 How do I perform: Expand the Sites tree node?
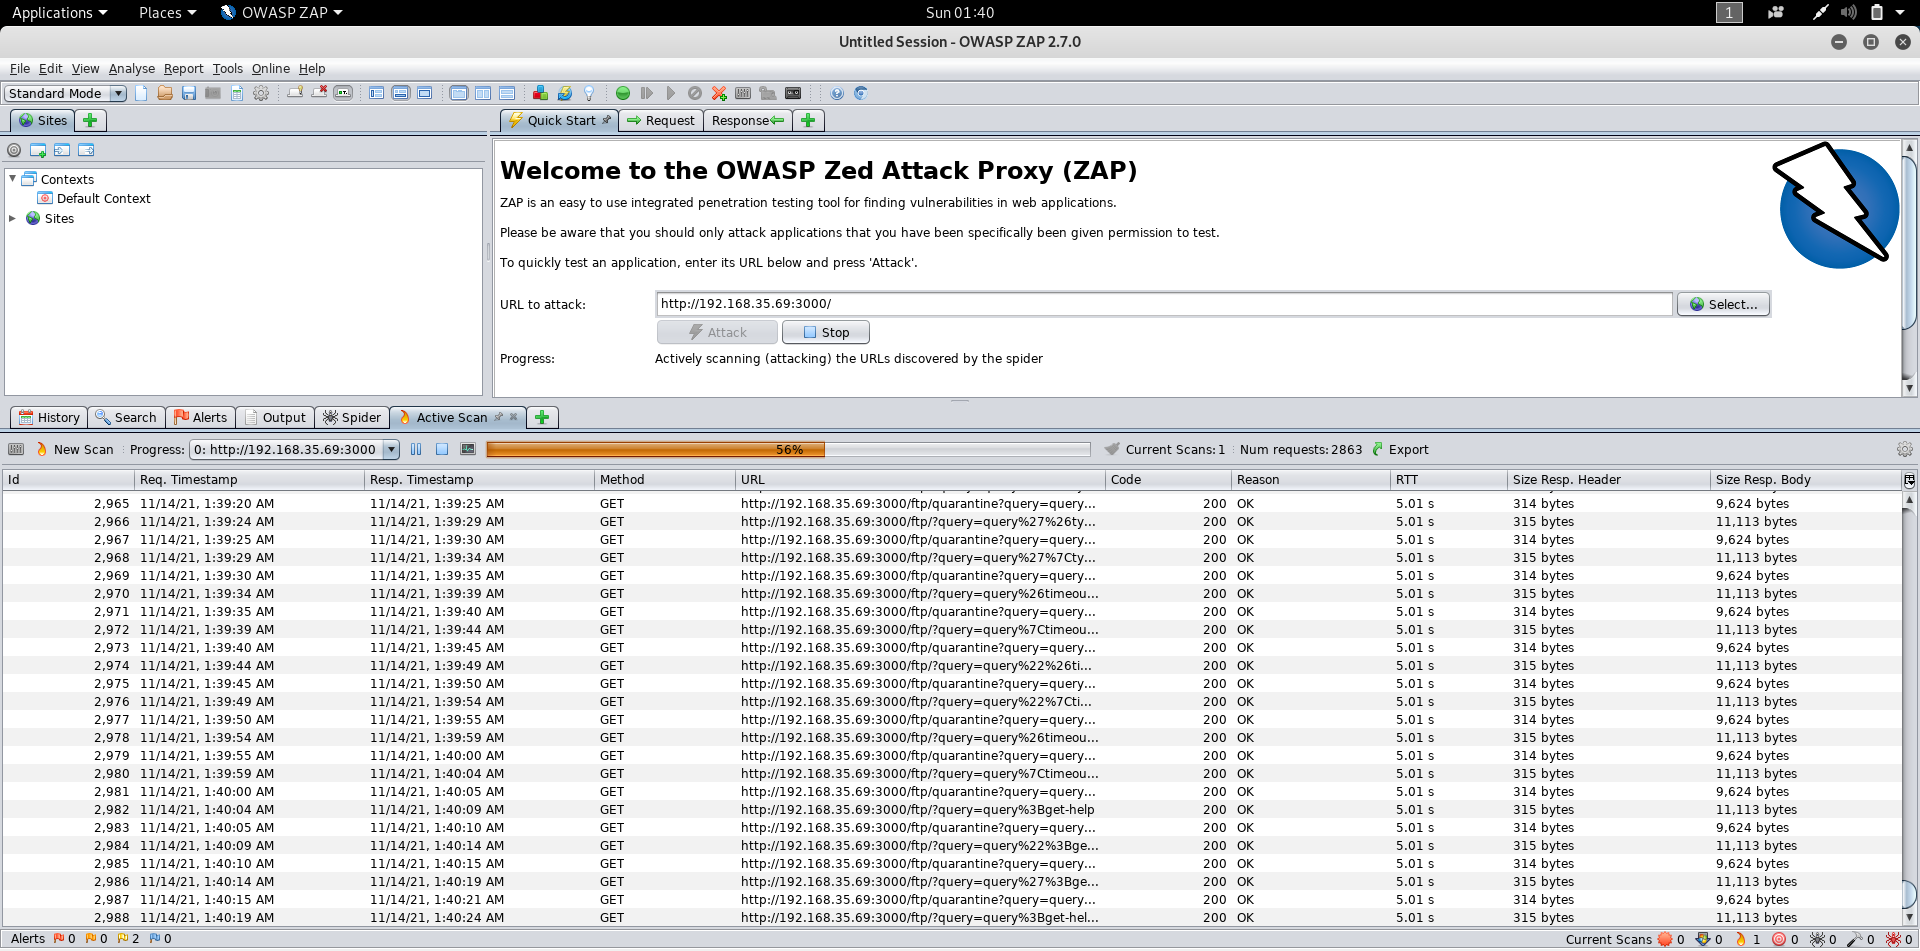click(x=12, y=218)
